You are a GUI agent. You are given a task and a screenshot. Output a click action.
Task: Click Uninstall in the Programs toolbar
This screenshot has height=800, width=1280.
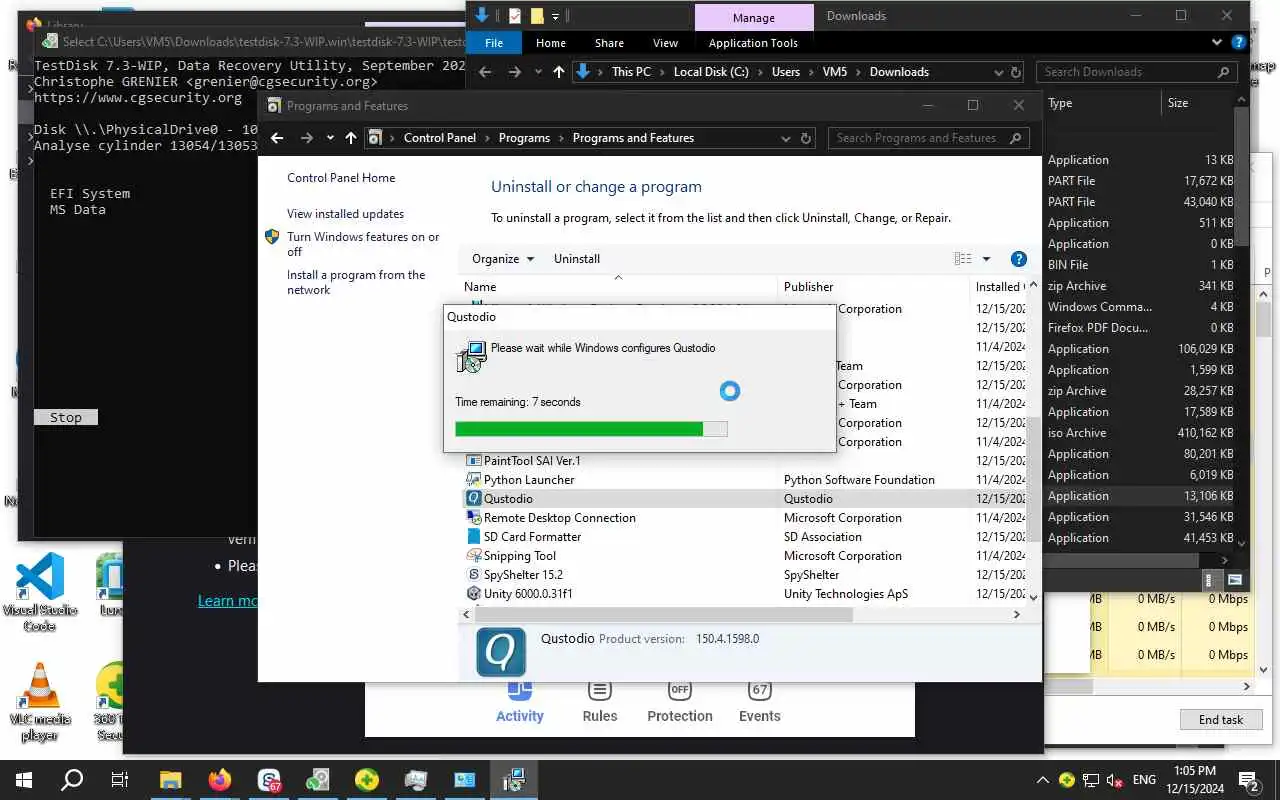577,259
